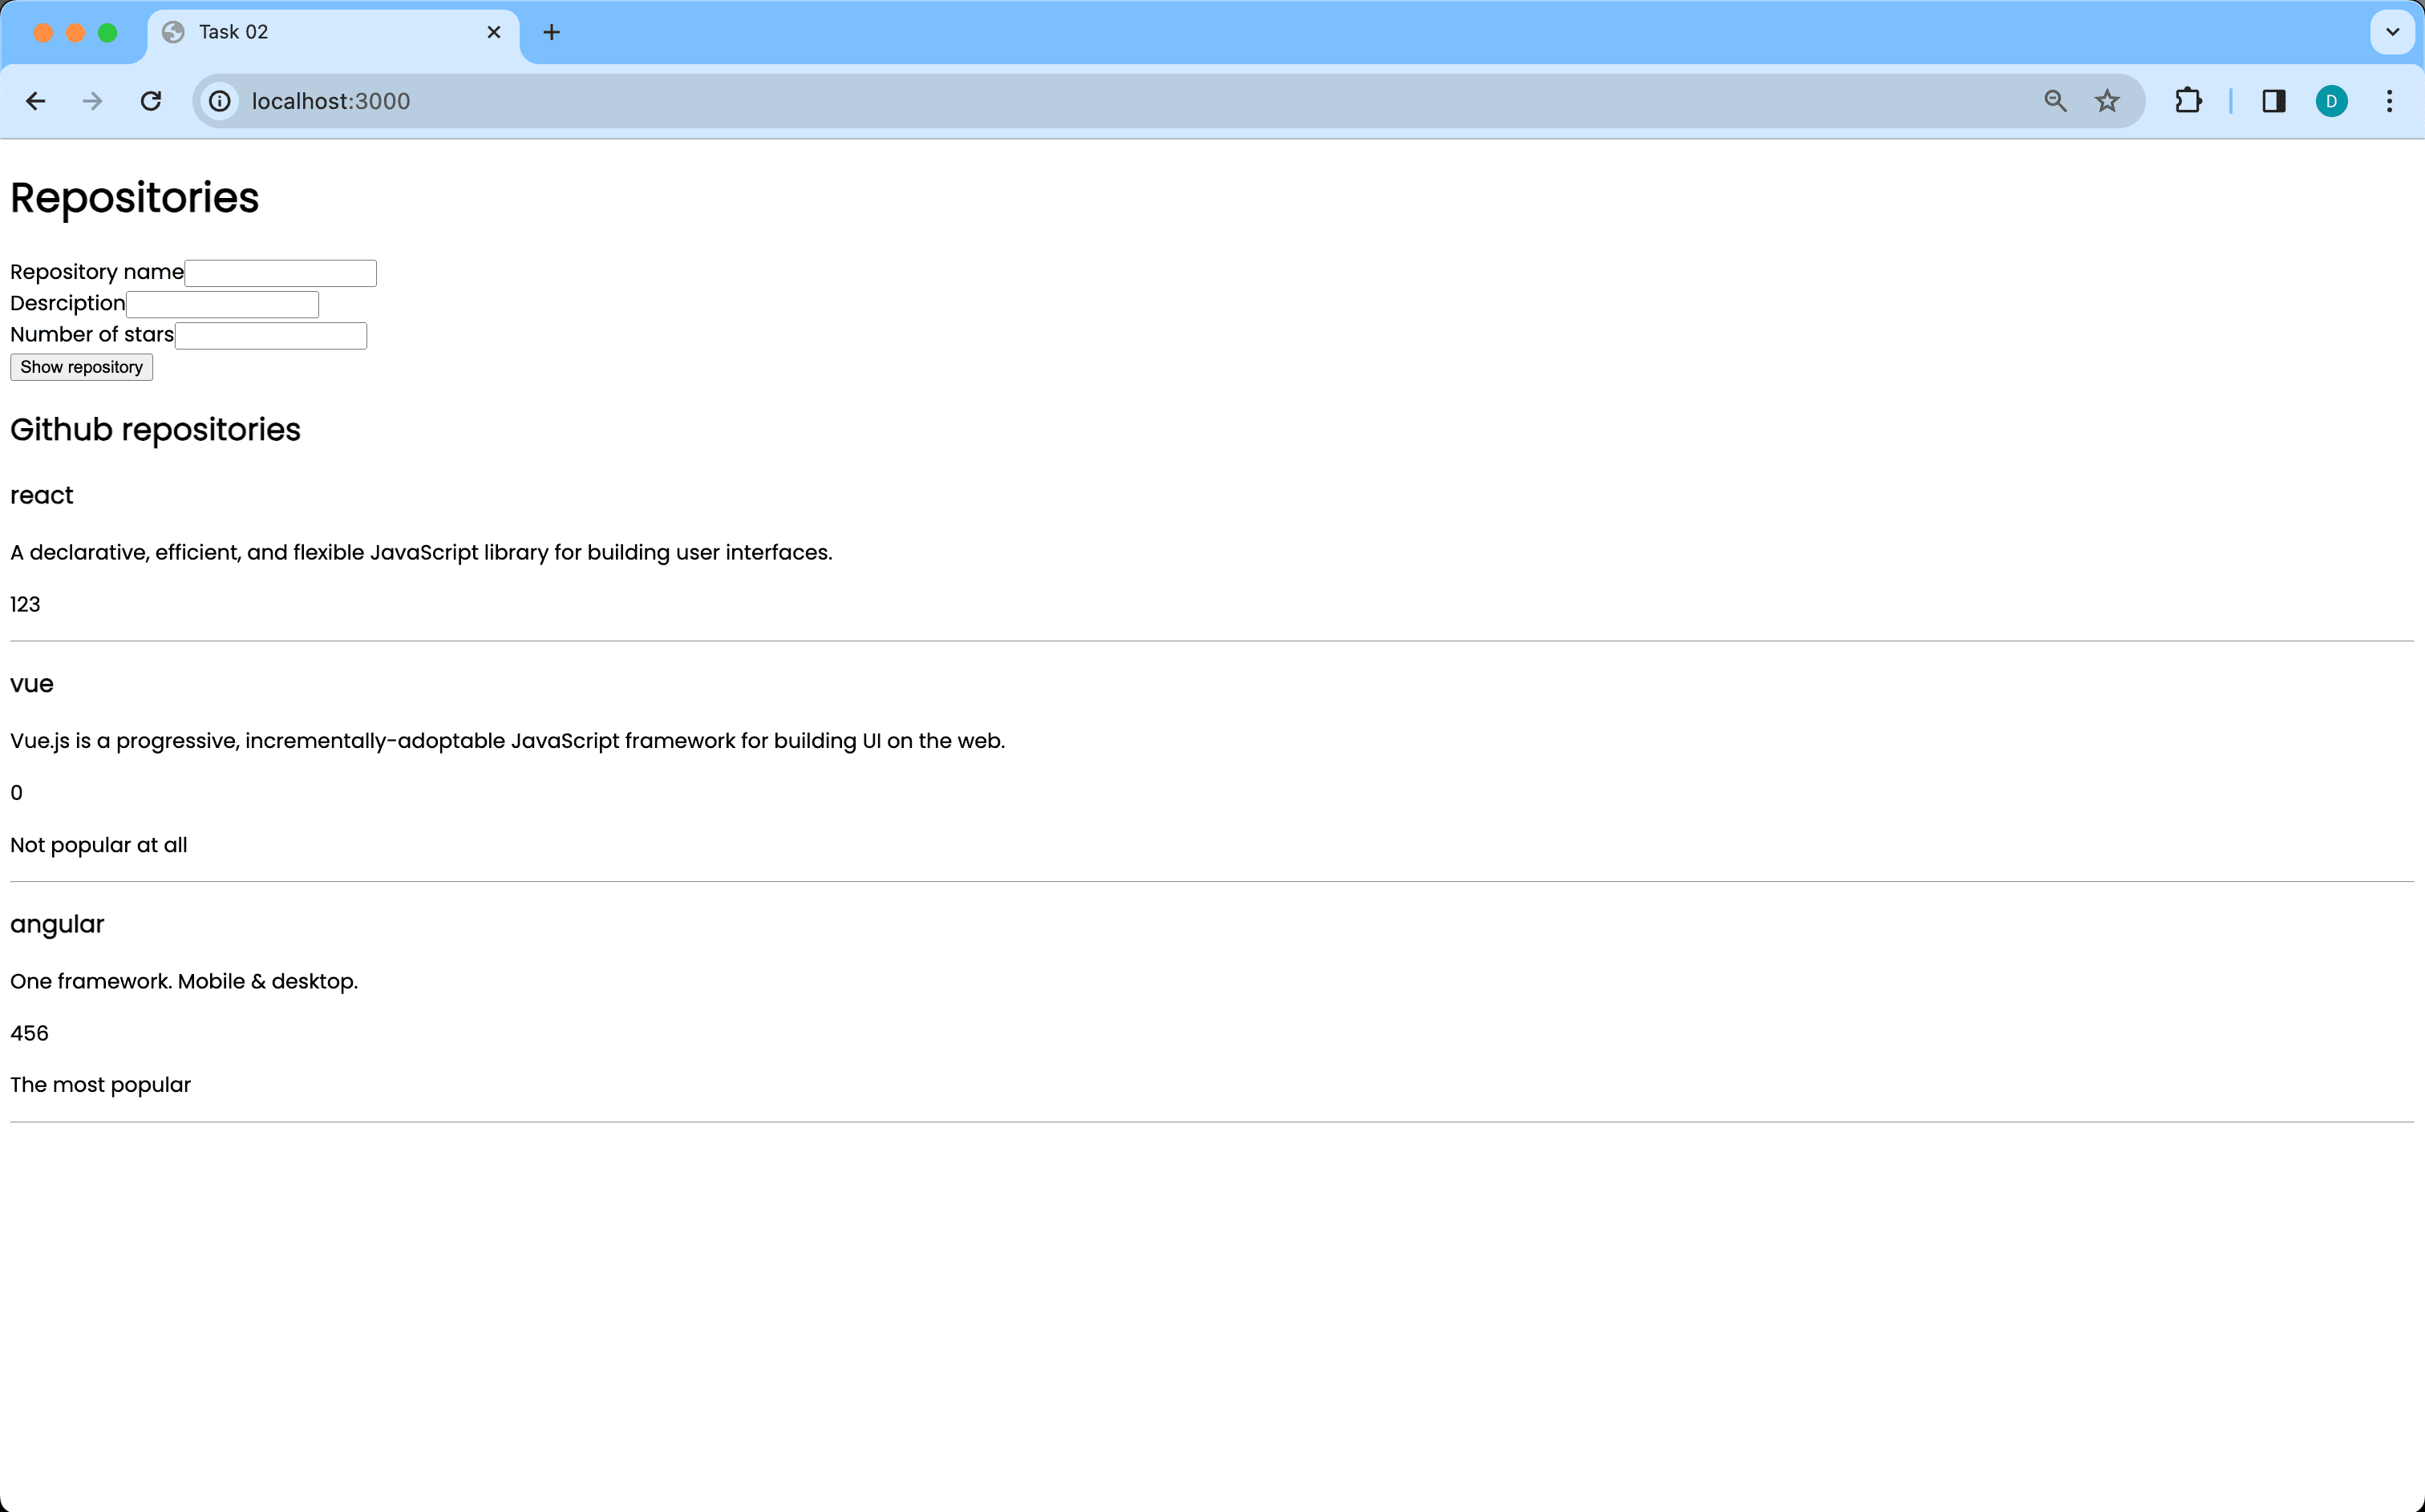Go back to the previous page

click(36, 101)
